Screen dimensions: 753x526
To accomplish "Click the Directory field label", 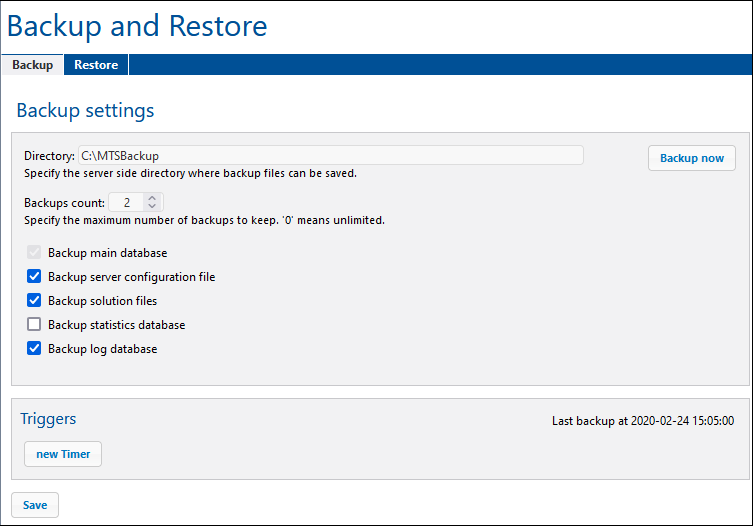I will point(49,156).
